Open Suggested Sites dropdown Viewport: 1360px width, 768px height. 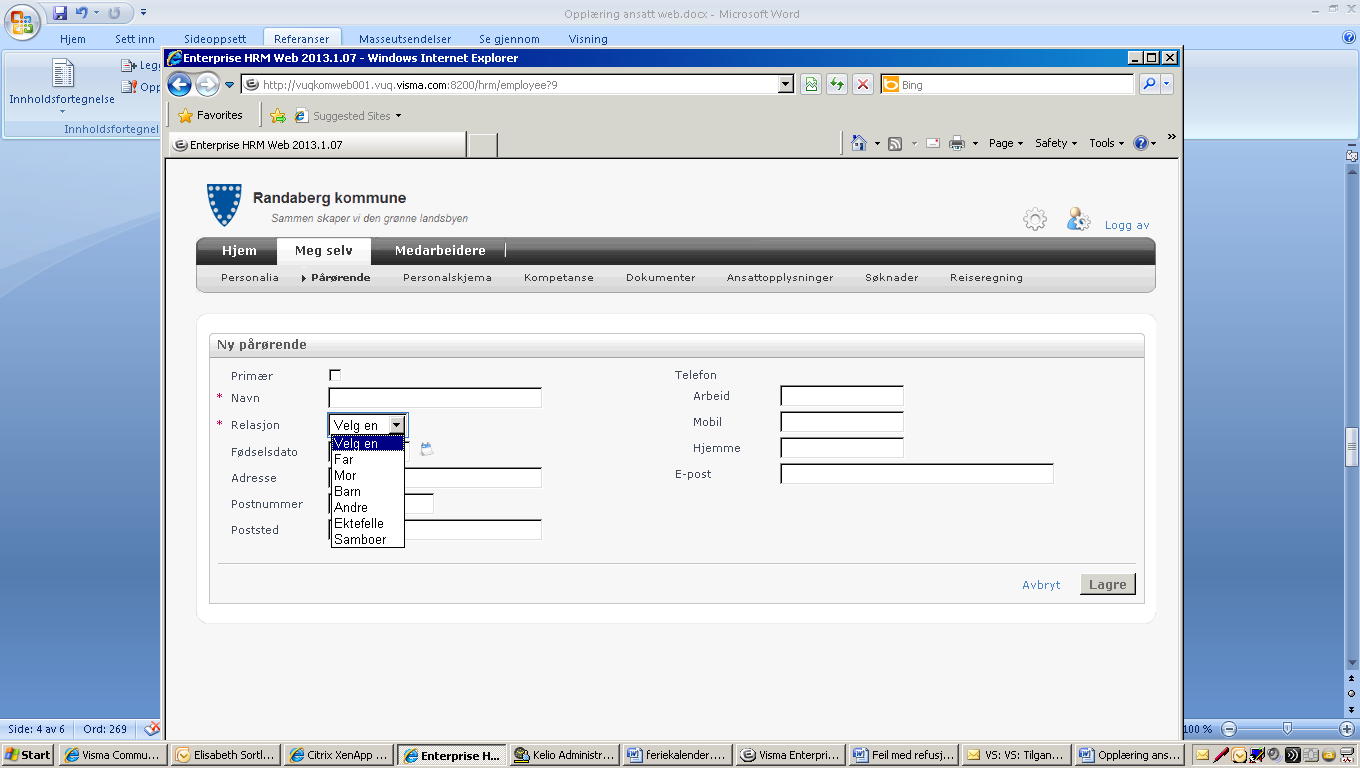coord(348,116)
